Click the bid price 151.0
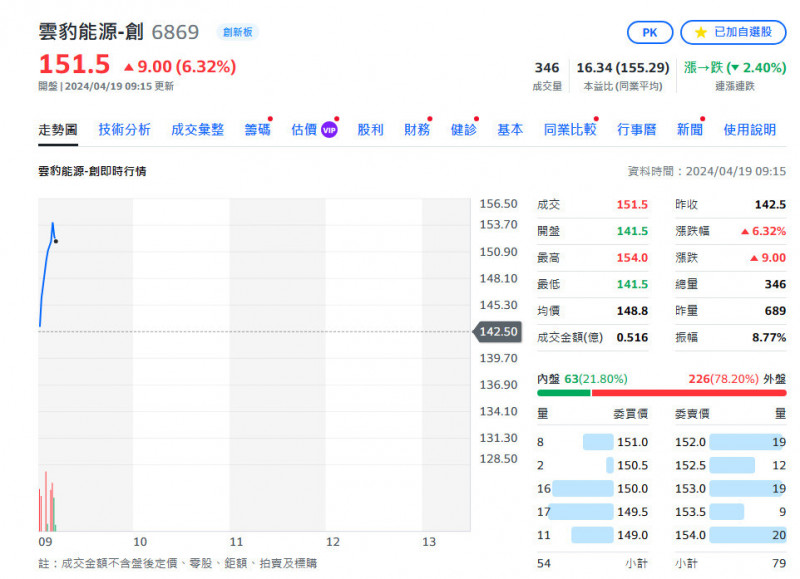 pos(633,442)
